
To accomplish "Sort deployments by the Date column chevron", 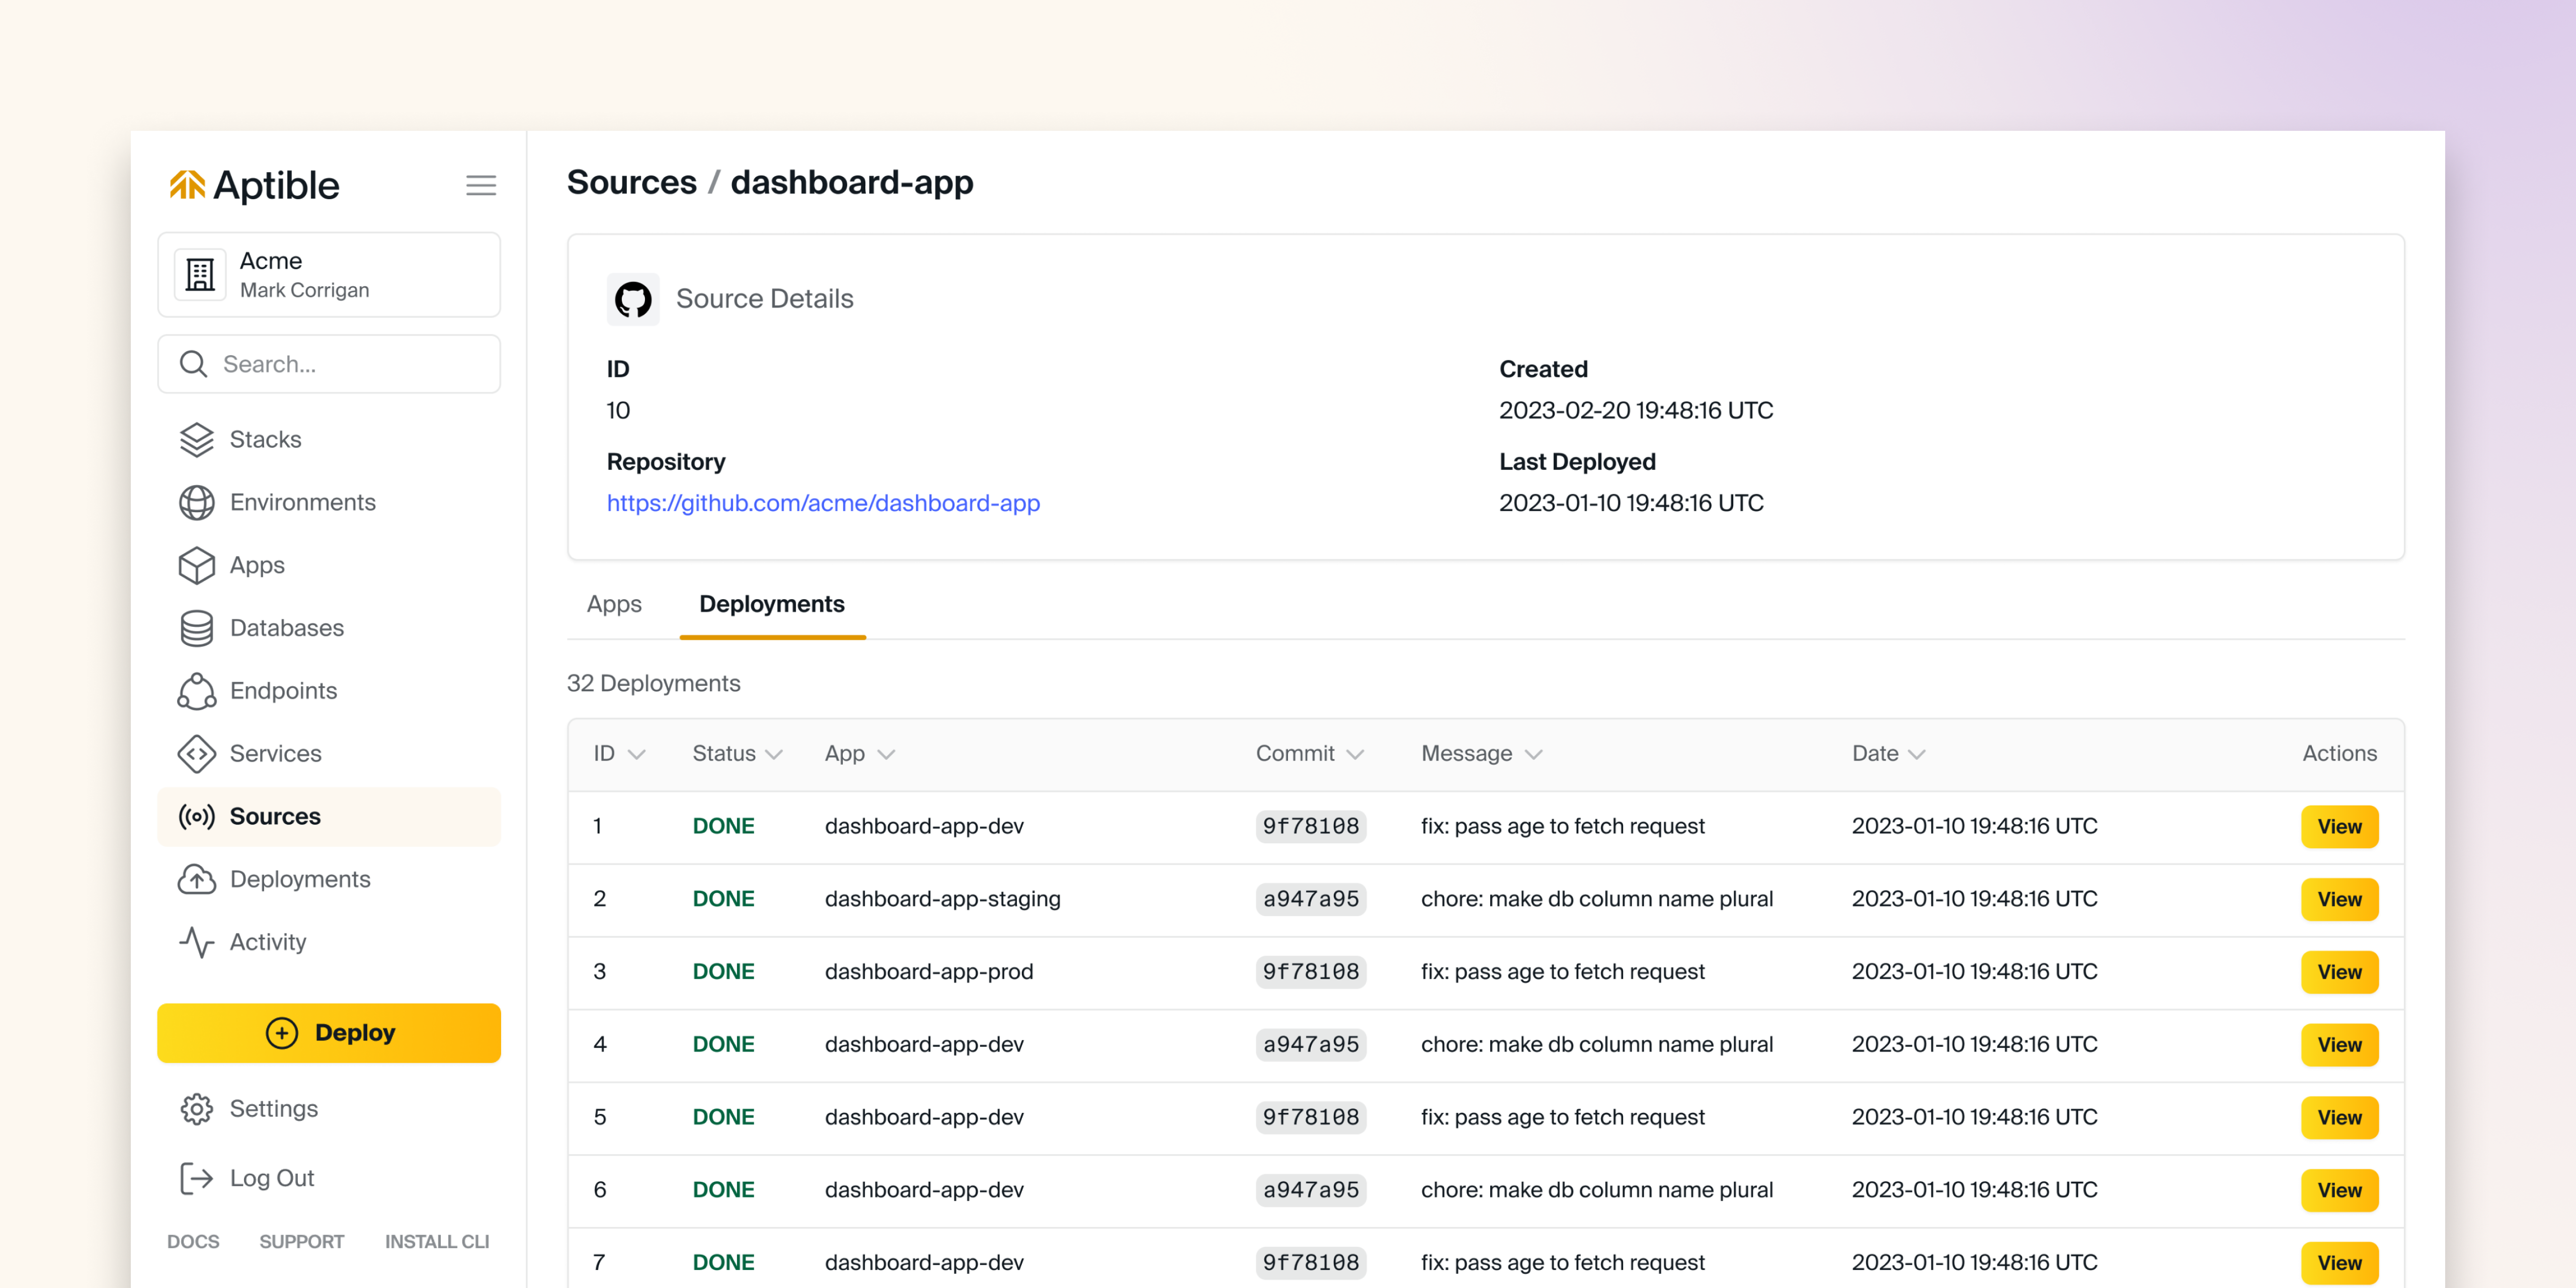I will (1916, 754).
